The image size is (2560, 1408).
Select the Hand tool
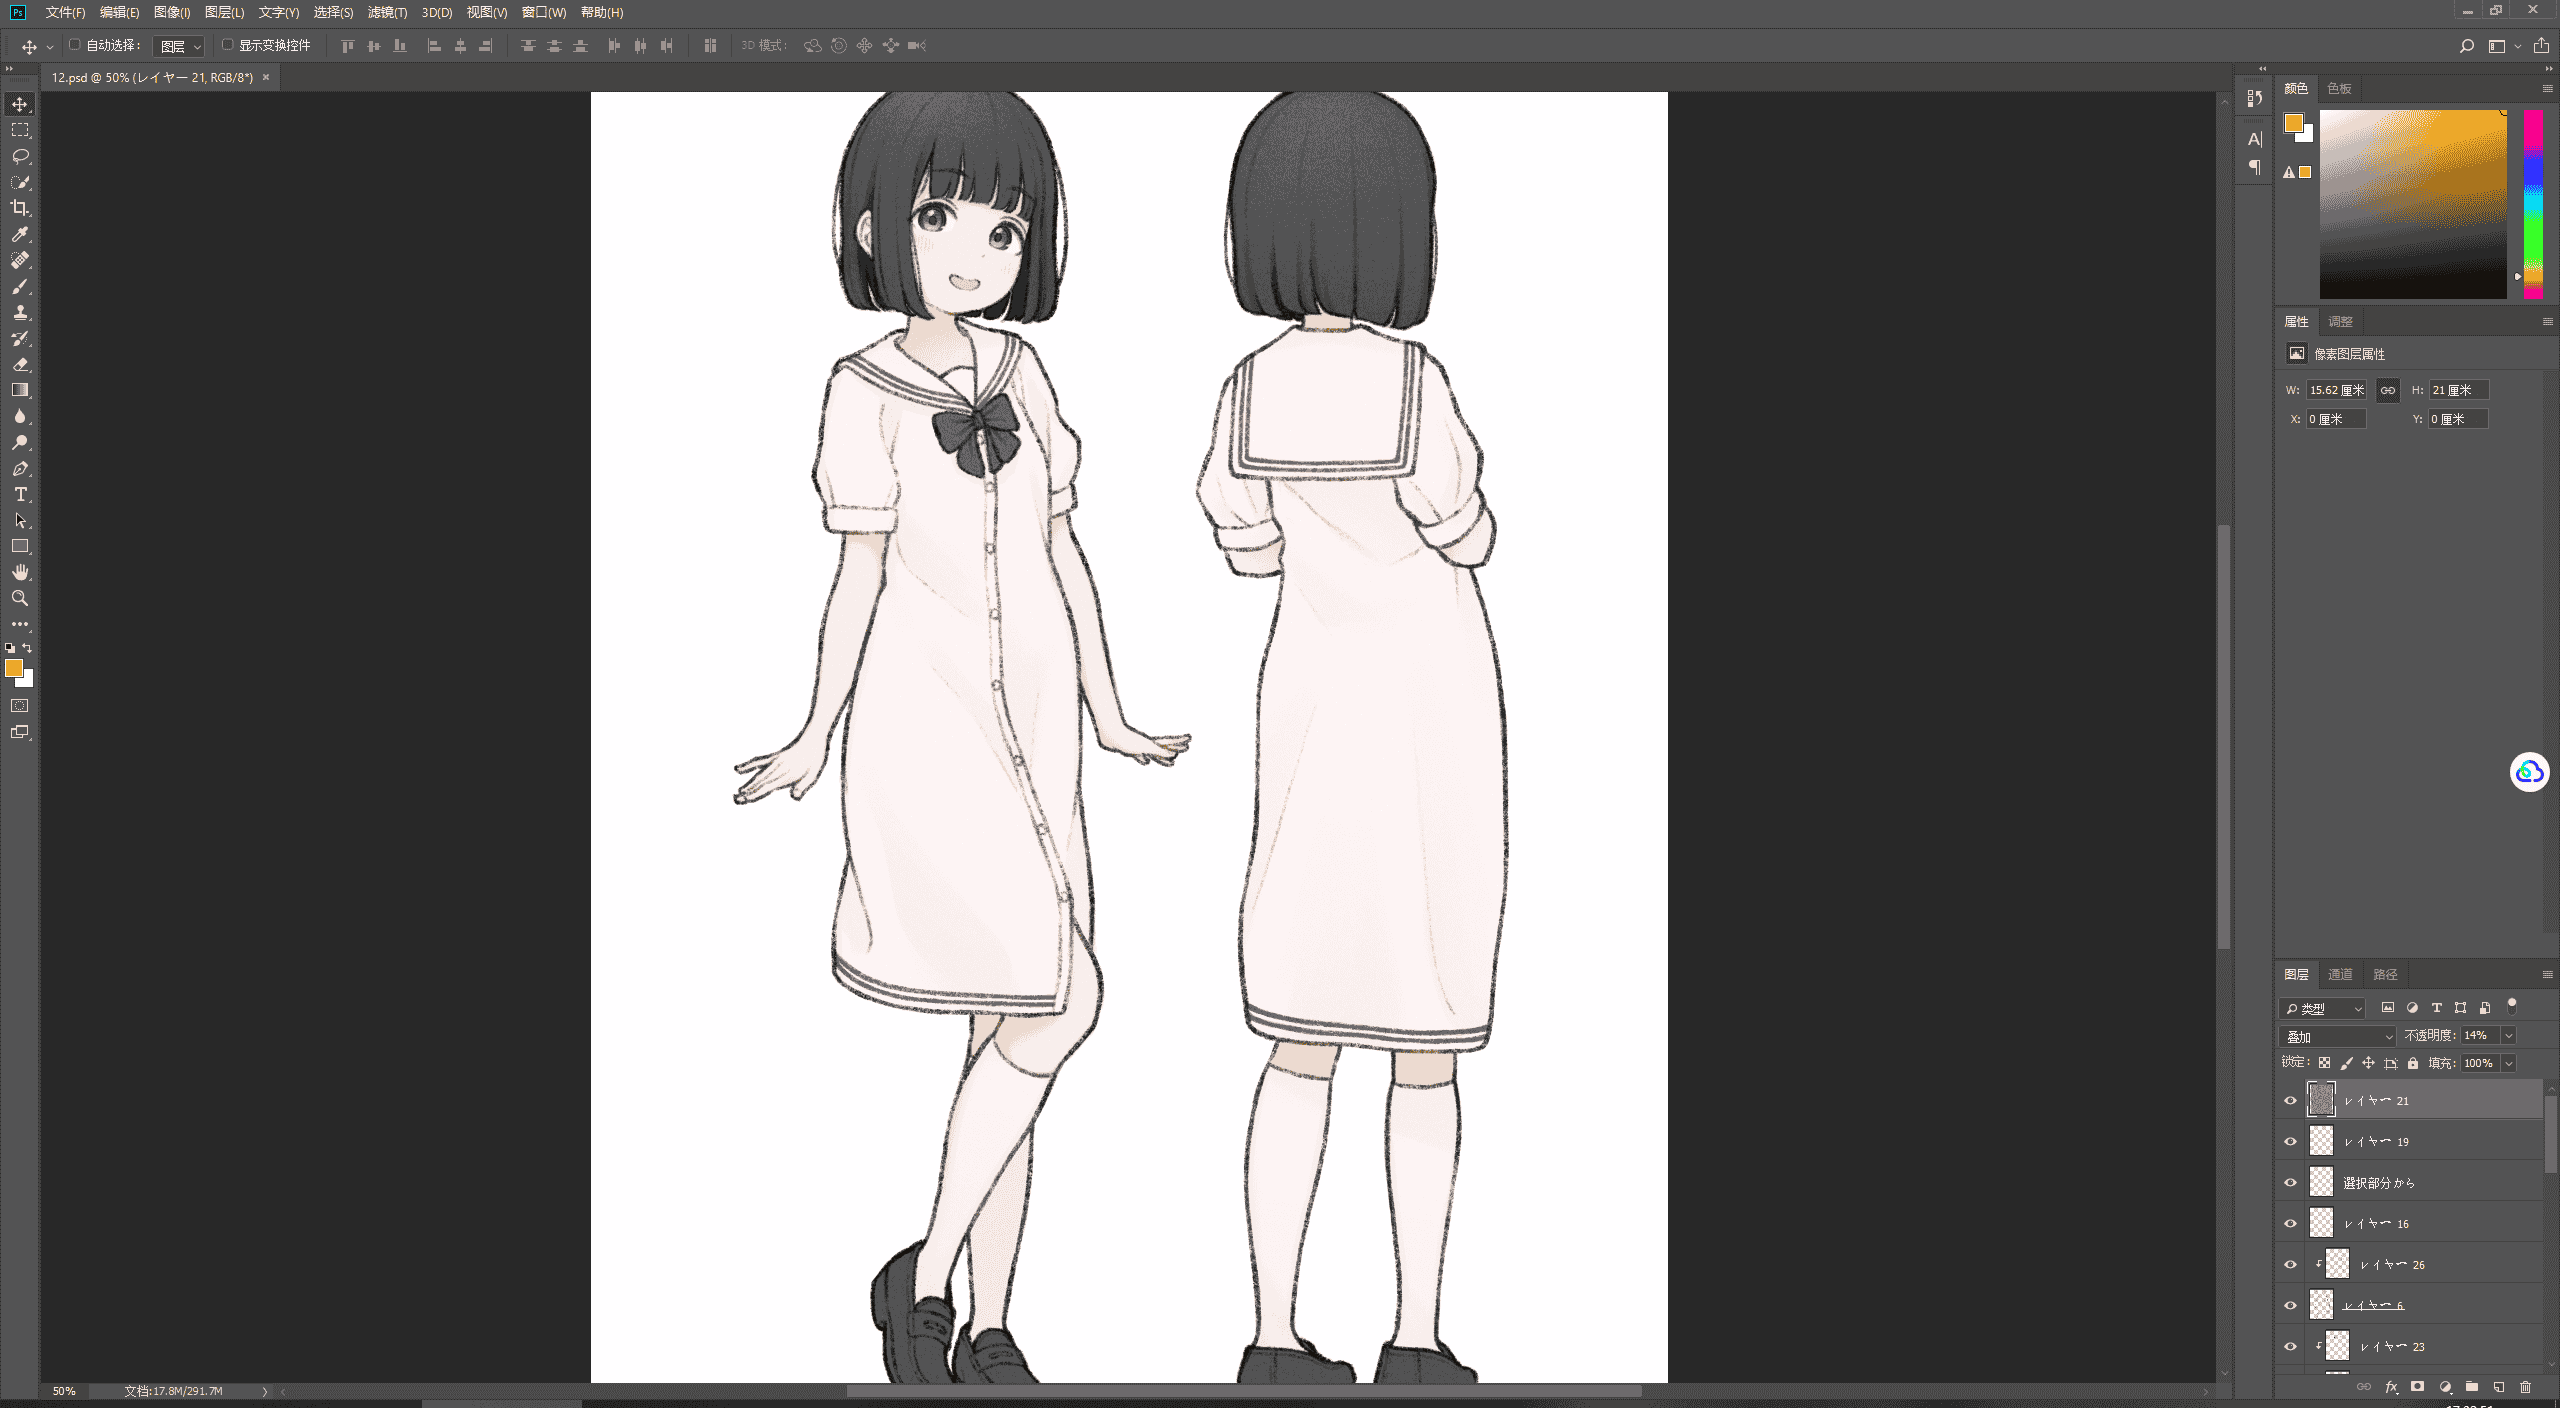20,572
